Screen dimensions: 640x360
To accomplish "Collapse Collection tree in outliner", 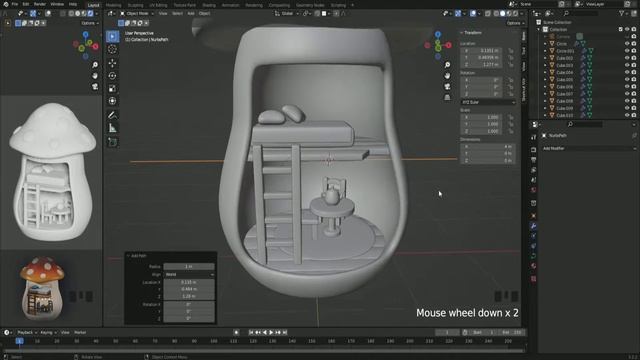I will pos(539,29).
